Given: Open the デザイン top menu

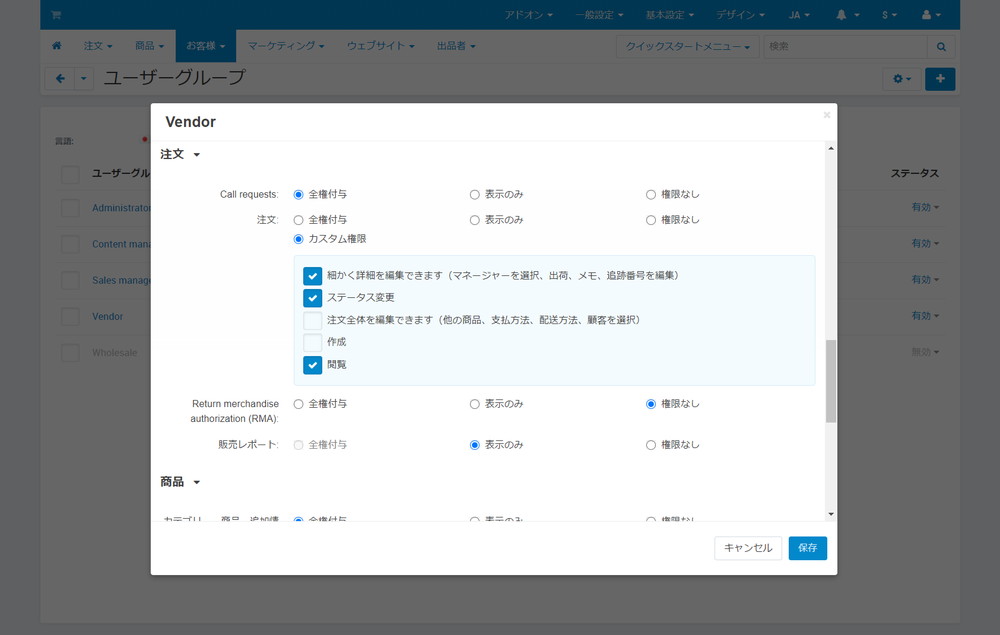Looking at the screenshot, I should [740, 15].
